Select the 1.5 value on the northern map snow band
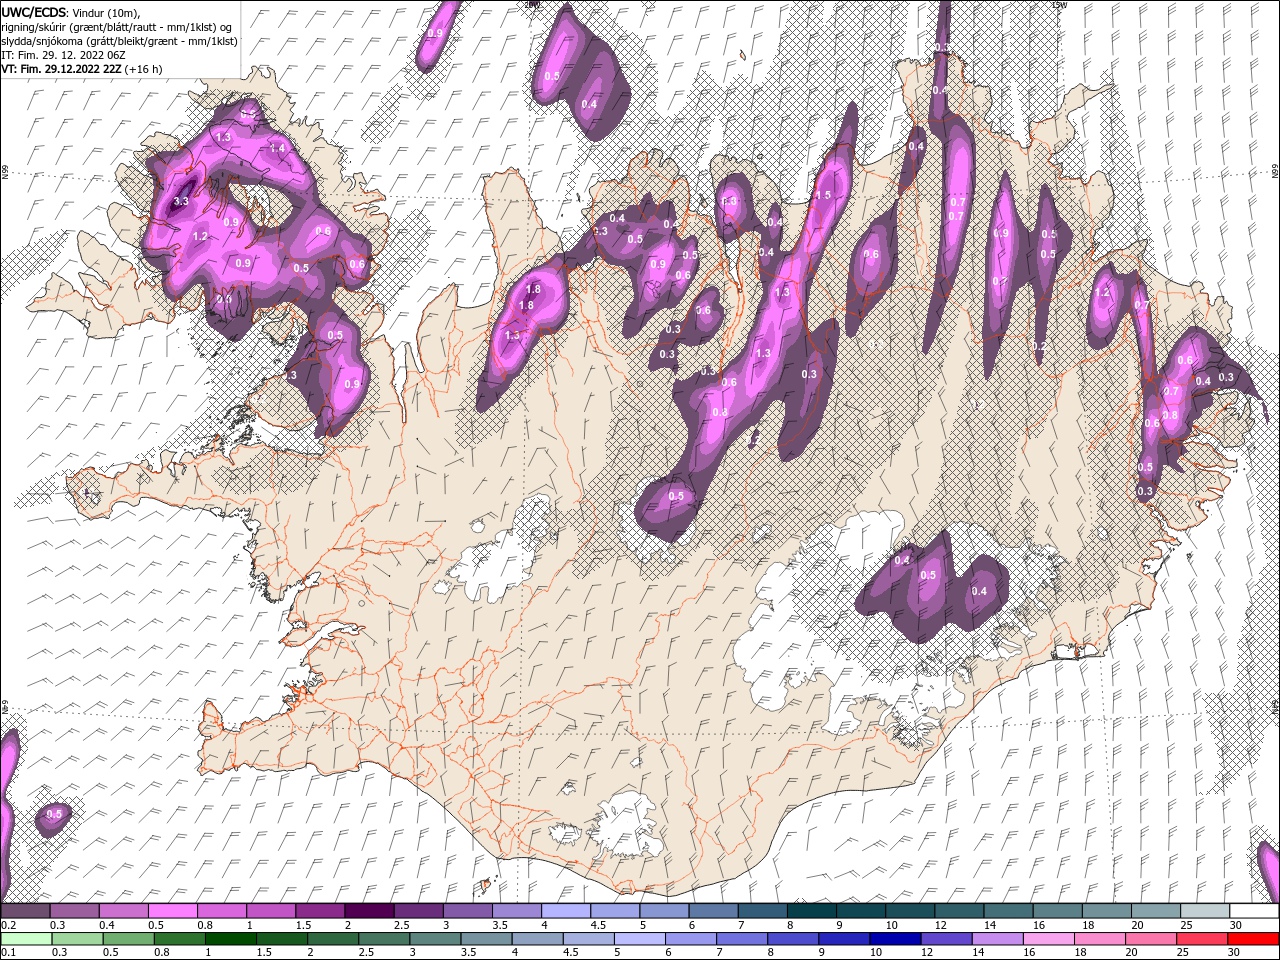Image resolution: width=1280 pixels, height=960 pixels. 824,195
